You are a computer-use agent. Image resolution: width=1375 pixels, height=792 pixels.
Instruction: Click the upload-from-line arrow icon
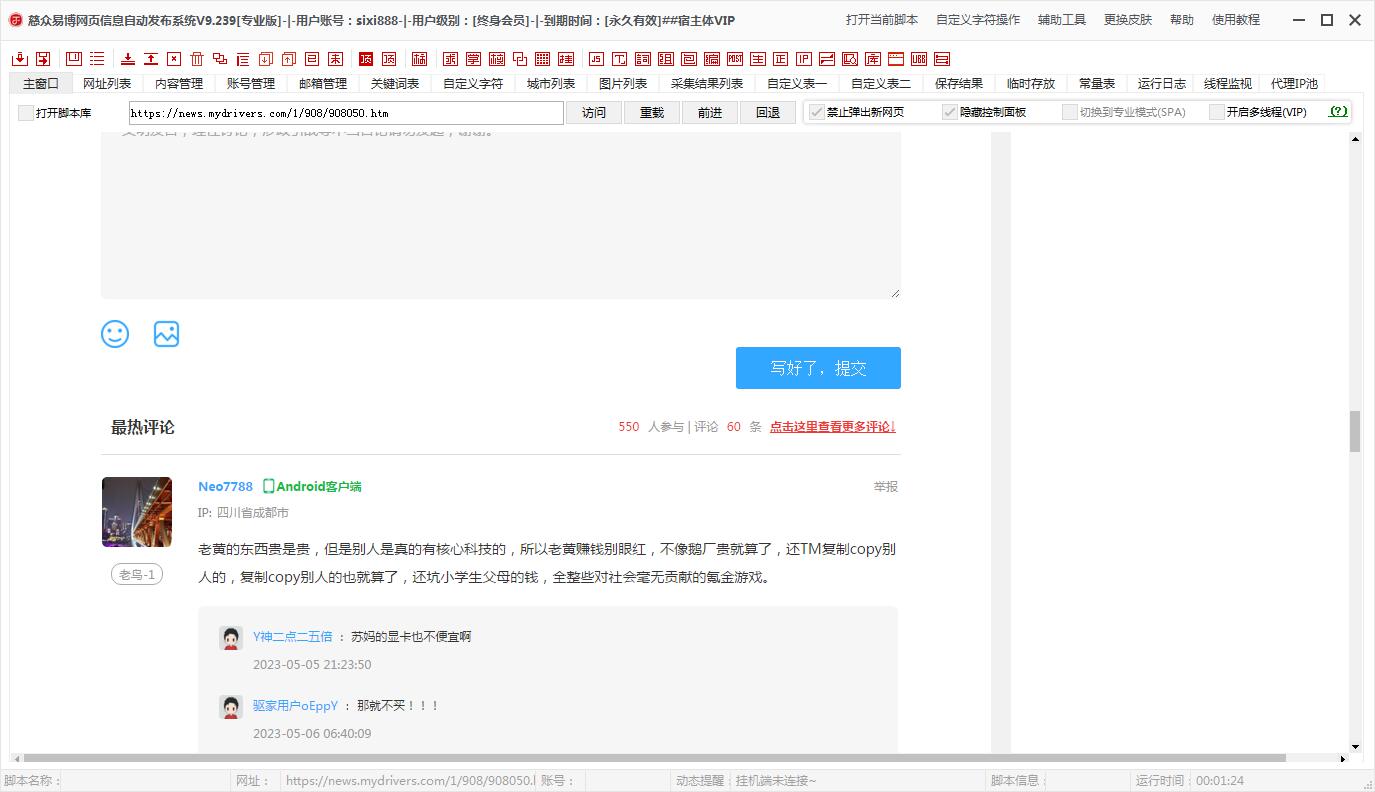coord(151,59)
